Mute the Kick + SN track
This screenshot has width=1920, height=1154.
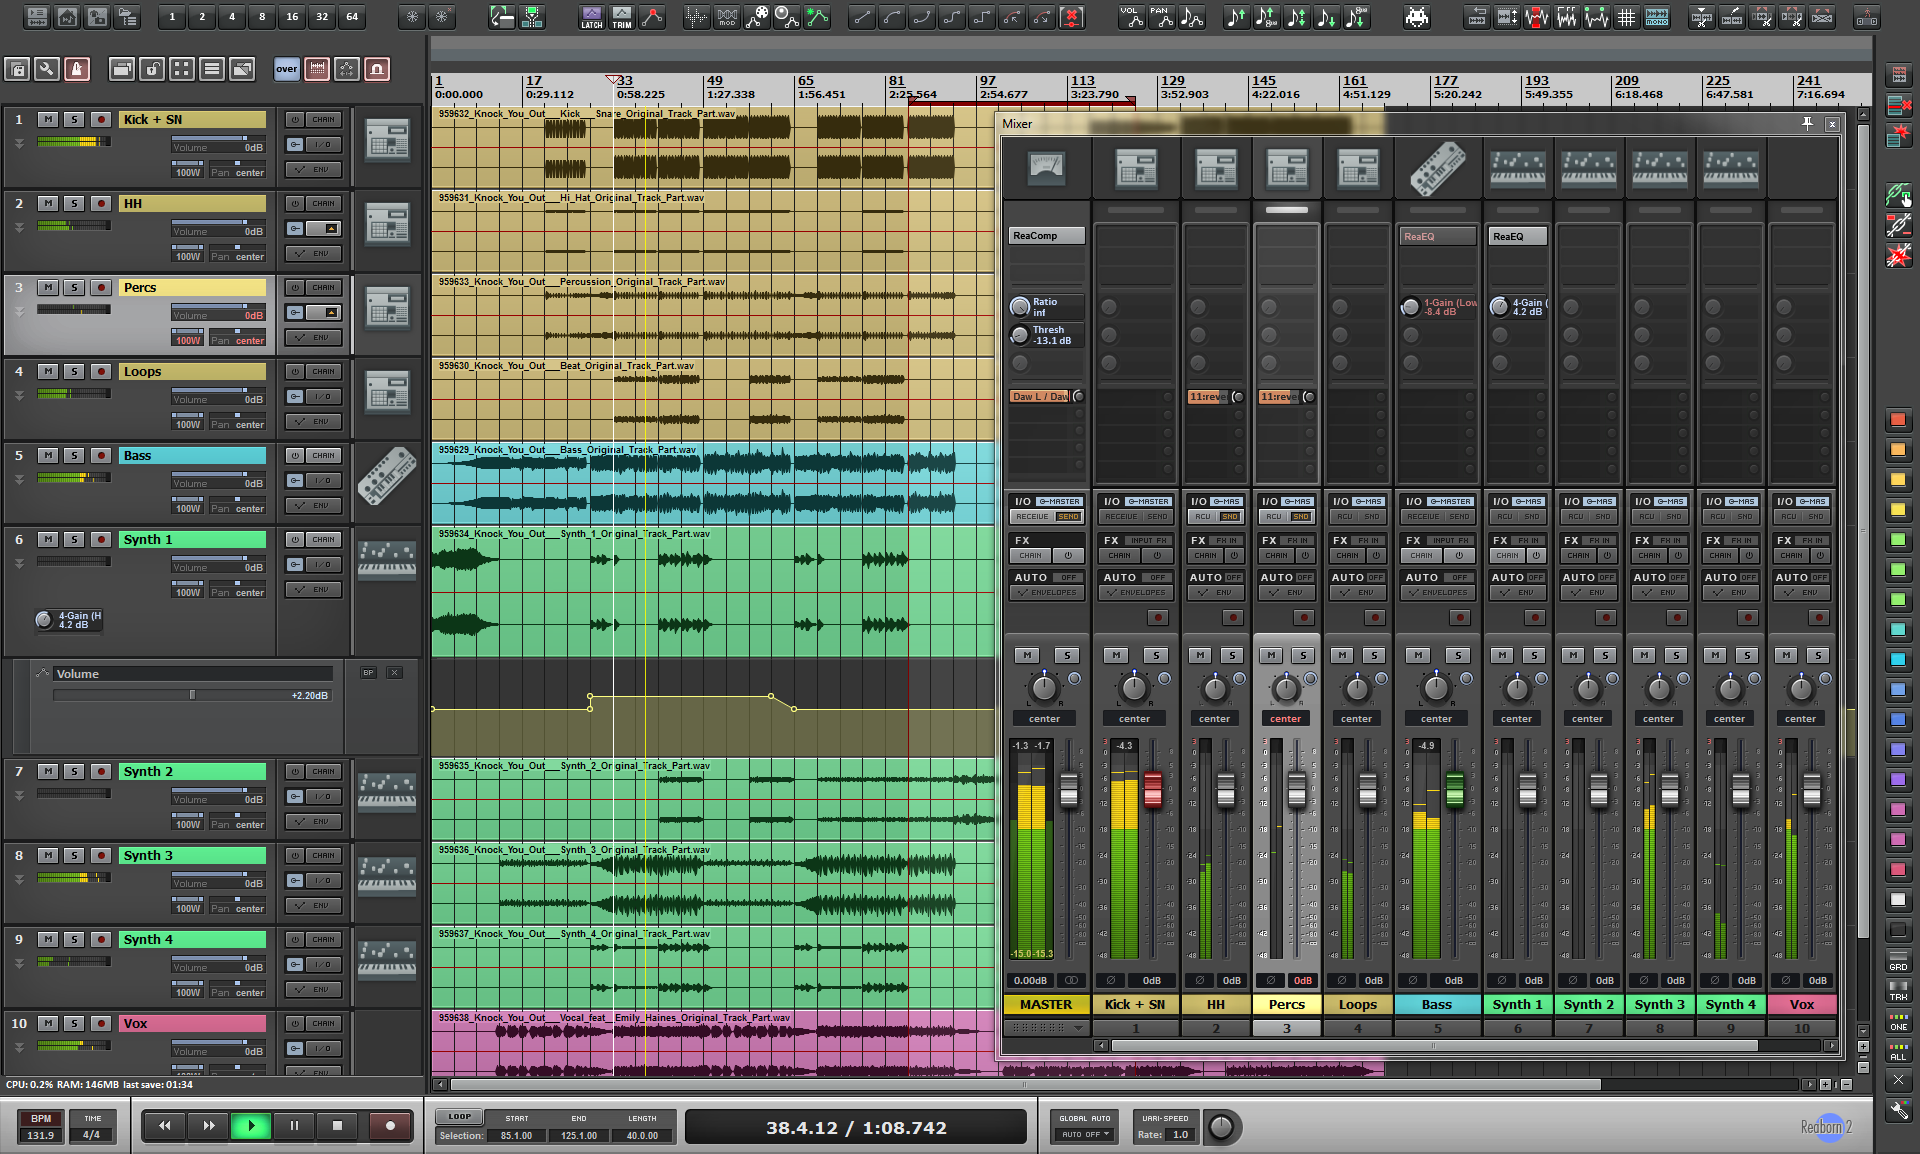(47, 119)
